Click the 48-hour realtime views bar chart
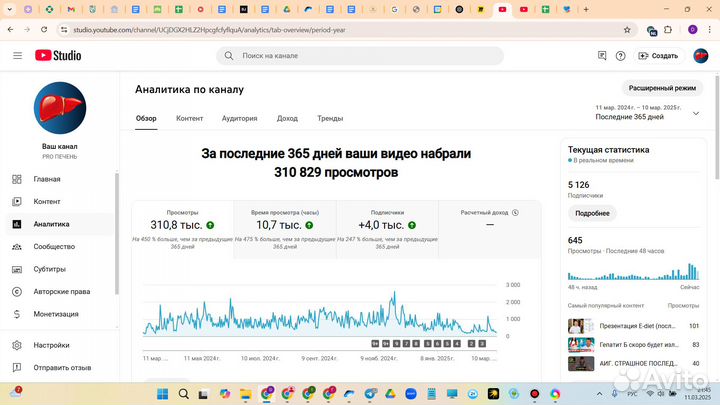The width and height of the screenshot is (720, 405). [x=633, y=272]
